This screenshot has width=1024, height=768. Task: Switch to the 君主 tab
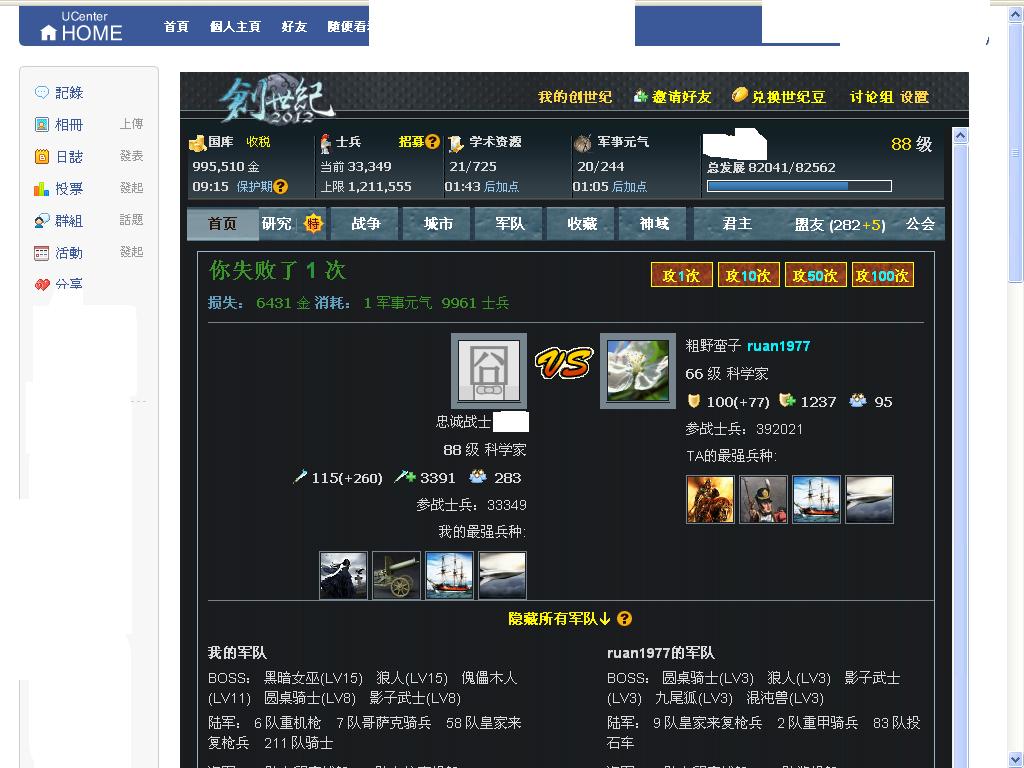pyautogui.click(x=737, y=224)
